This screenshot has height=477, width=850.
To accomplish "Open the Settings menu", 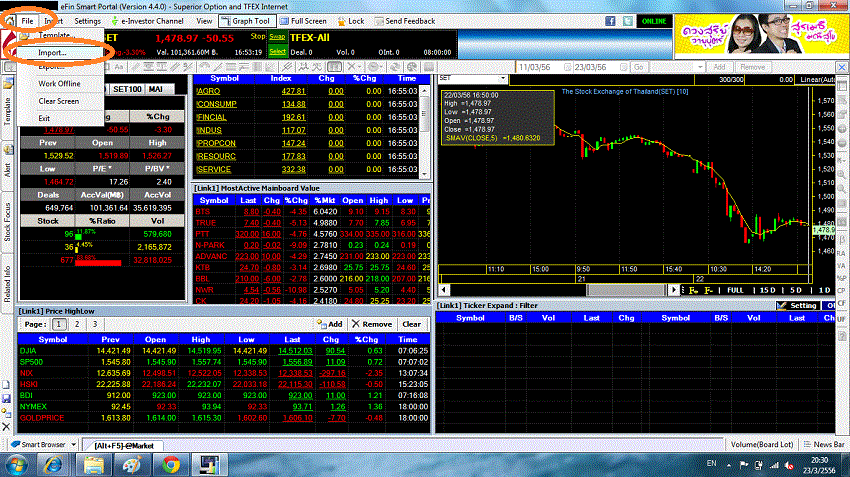I will click(x=87, y=21).
